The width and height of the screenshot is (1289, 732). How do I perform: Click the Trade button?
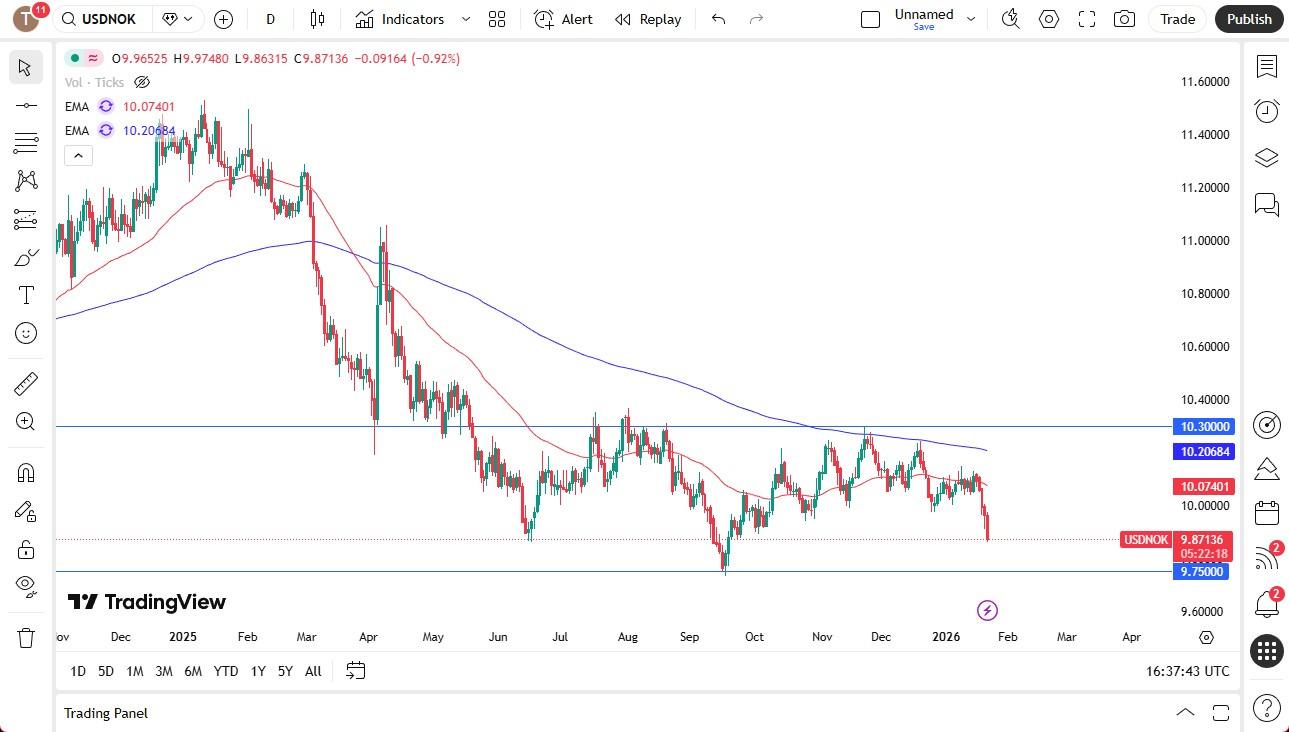[1177, 19]
